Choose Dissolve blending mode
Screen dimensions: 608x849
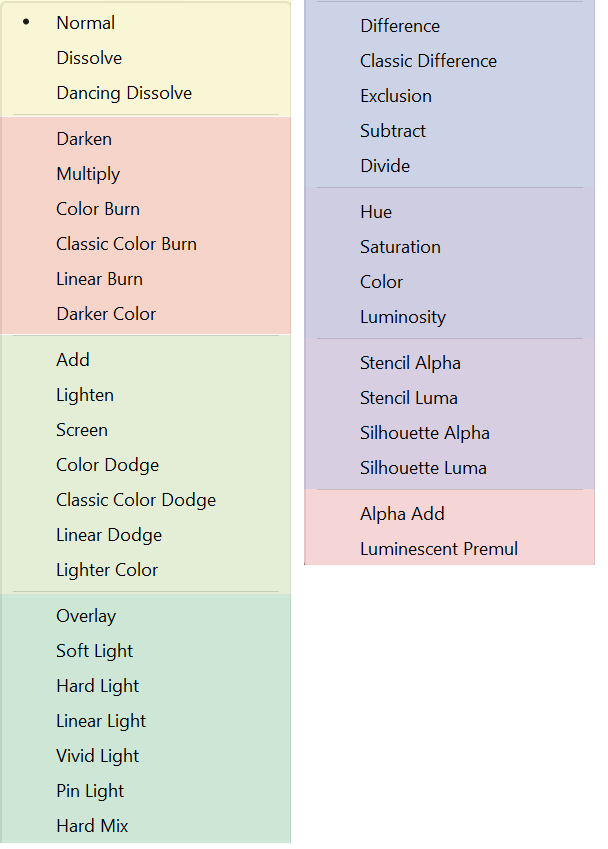pyautogui.click(x=89, y=58)
